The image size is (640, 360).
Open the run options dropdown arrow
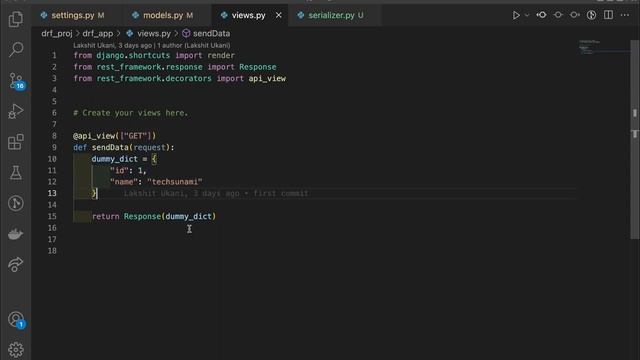(x=527, y=15)
